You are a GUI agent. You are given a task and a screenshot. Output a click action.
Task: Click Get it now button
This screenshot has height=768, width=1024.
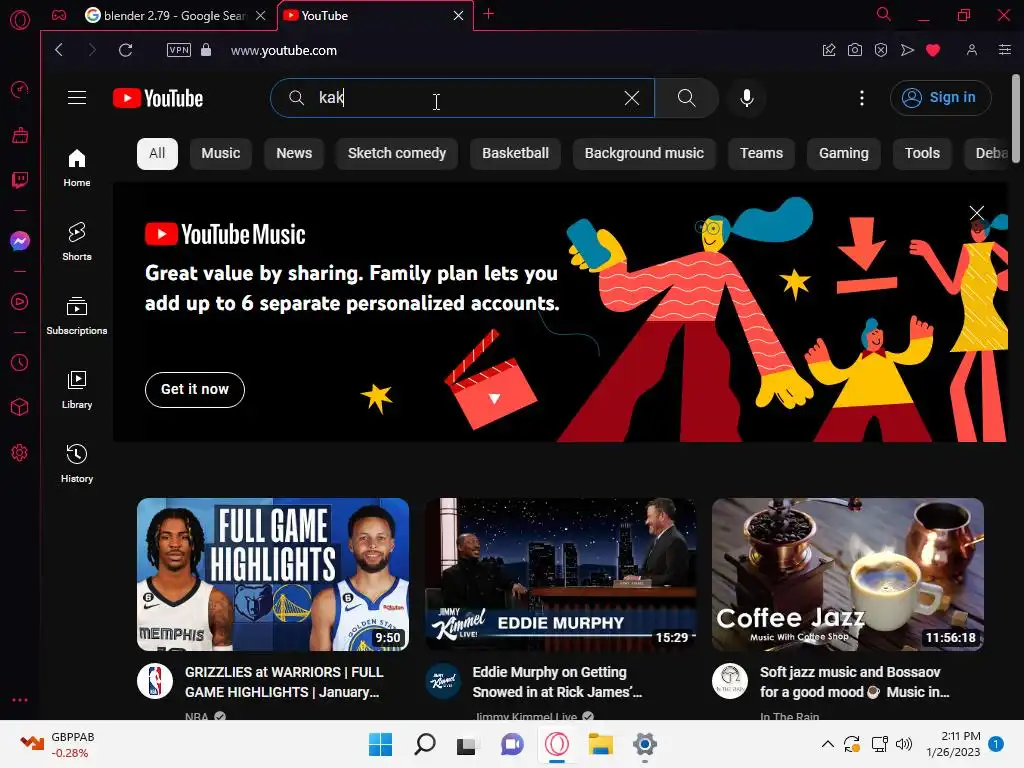195,390
